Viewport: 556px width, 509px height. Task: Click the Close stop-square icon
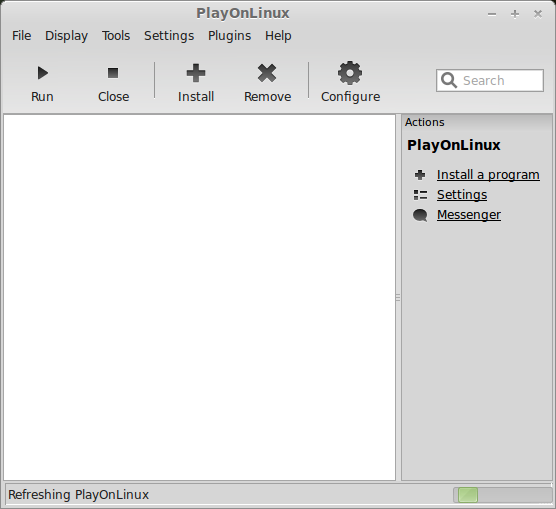tap(113, 73)
